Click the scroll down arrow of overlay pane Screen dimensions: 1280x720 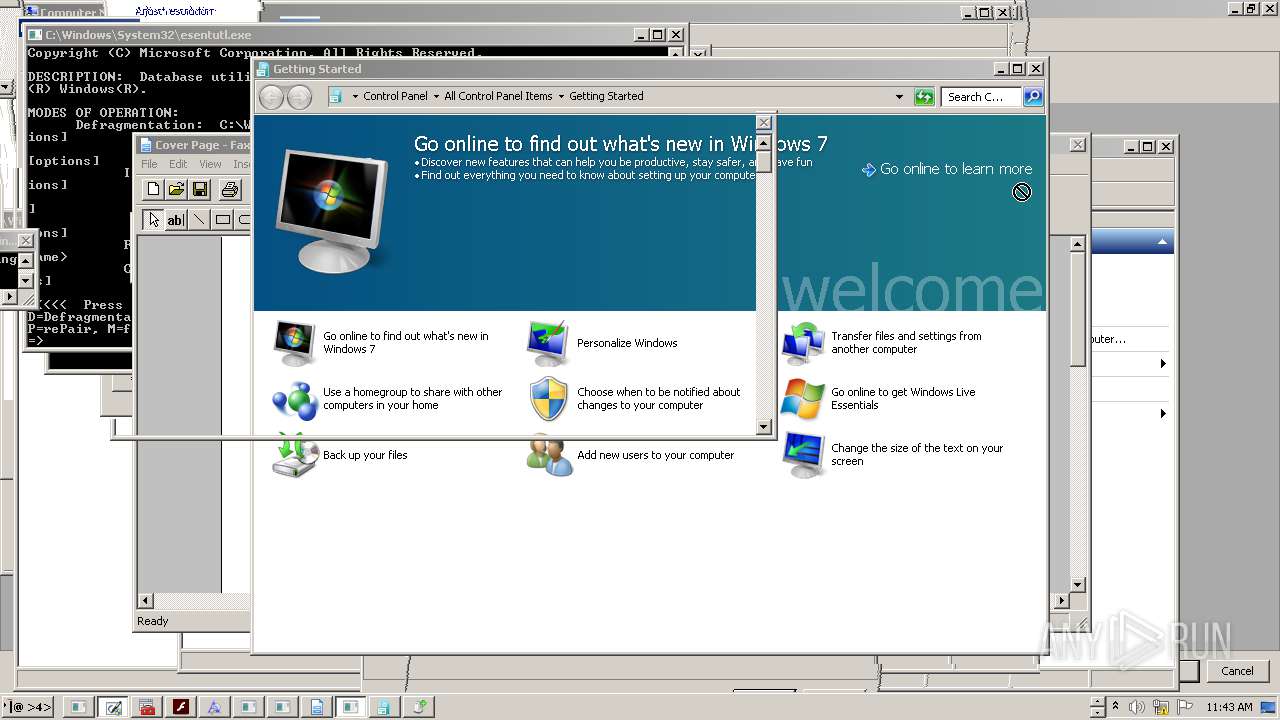pos(764,427)
